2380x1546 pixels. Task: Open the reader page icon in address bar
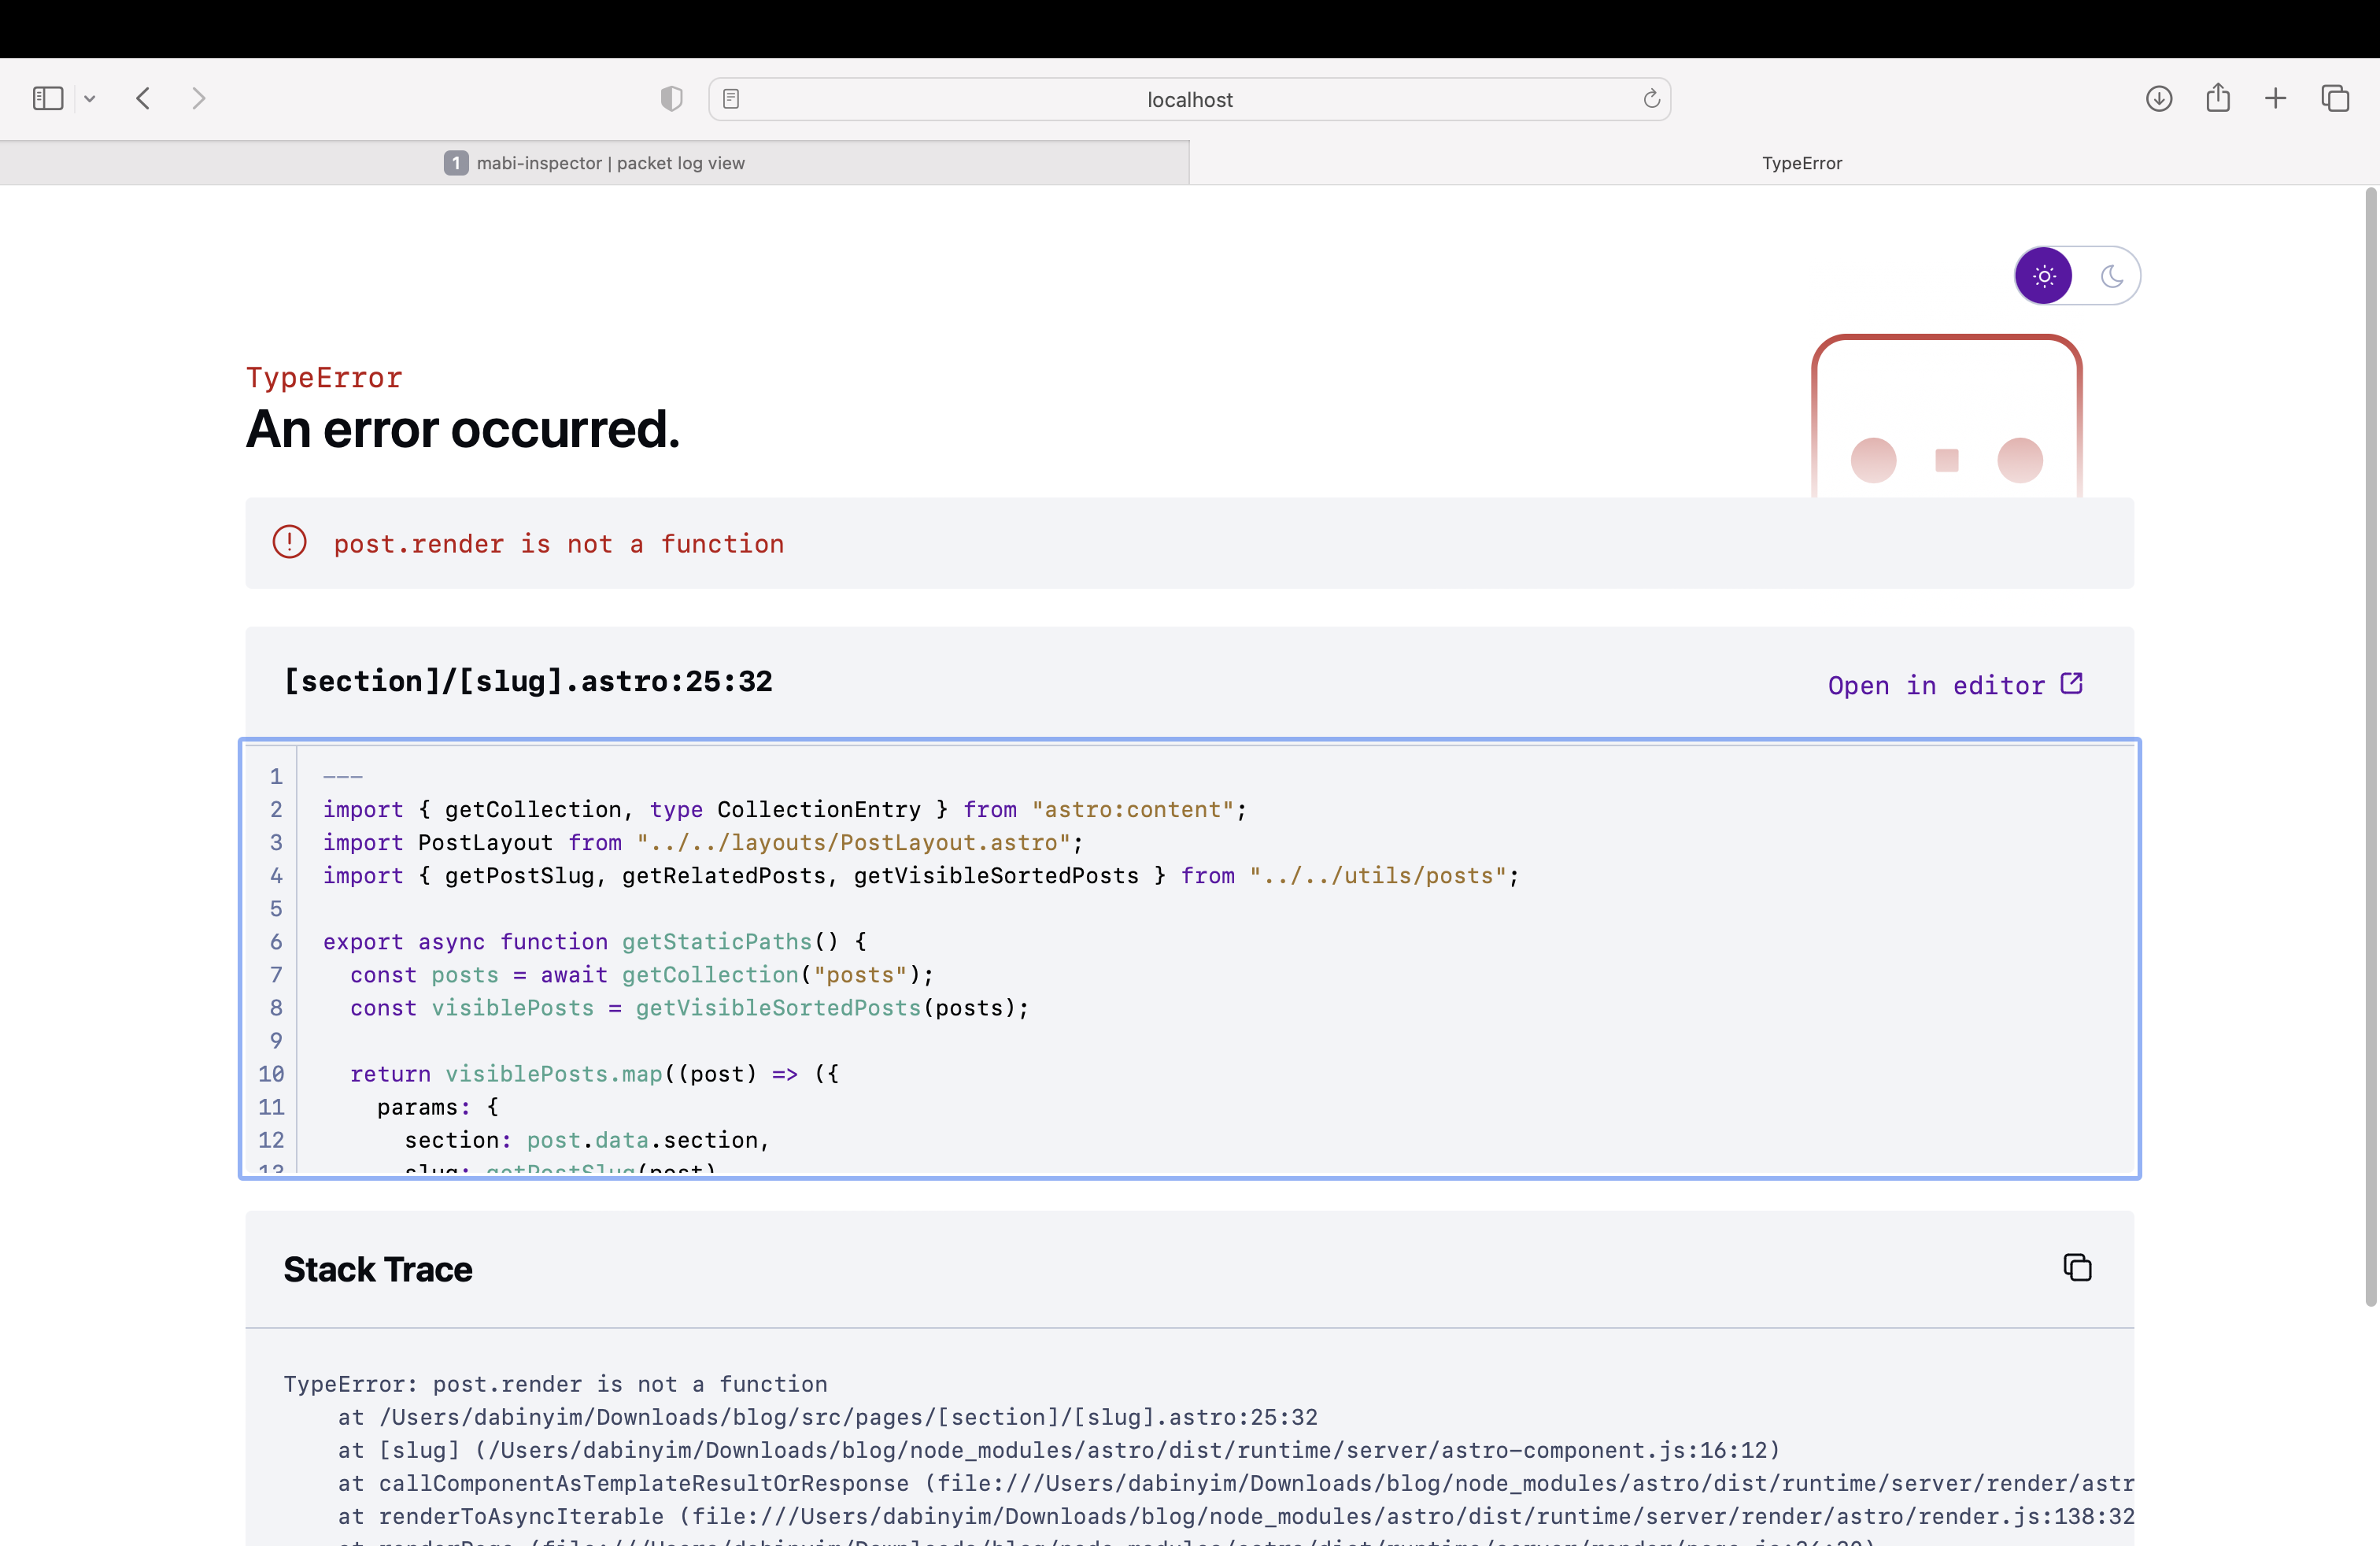(731, 99)
